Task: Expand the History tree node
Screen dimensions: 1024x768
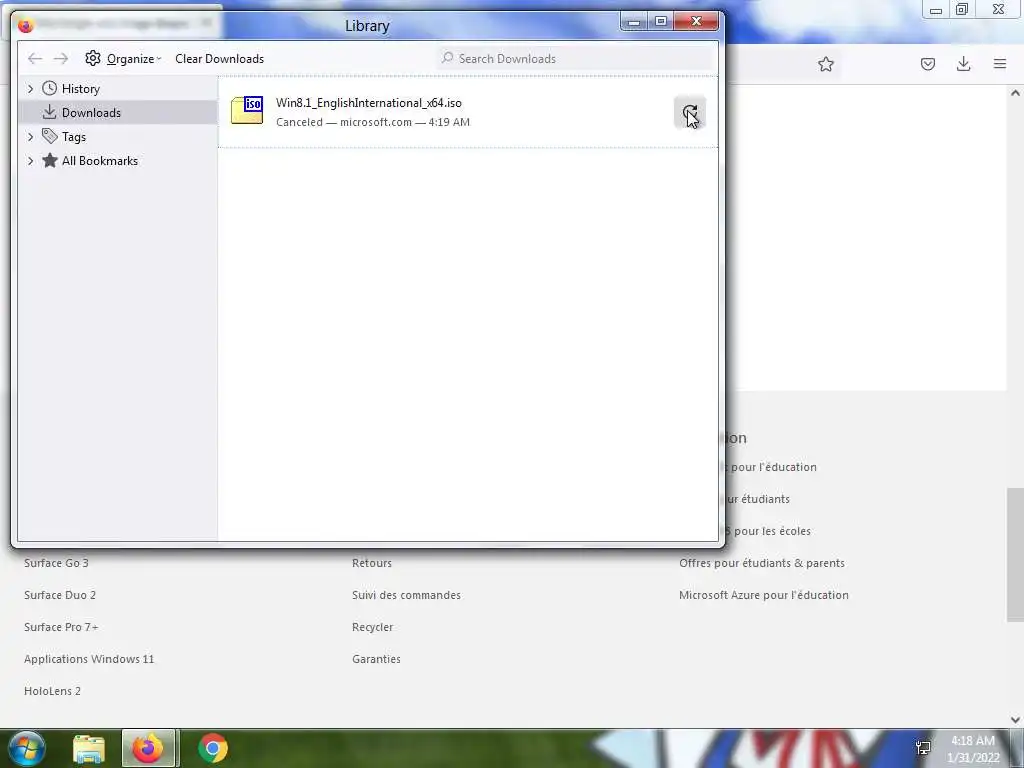Action: pos(30,88)
